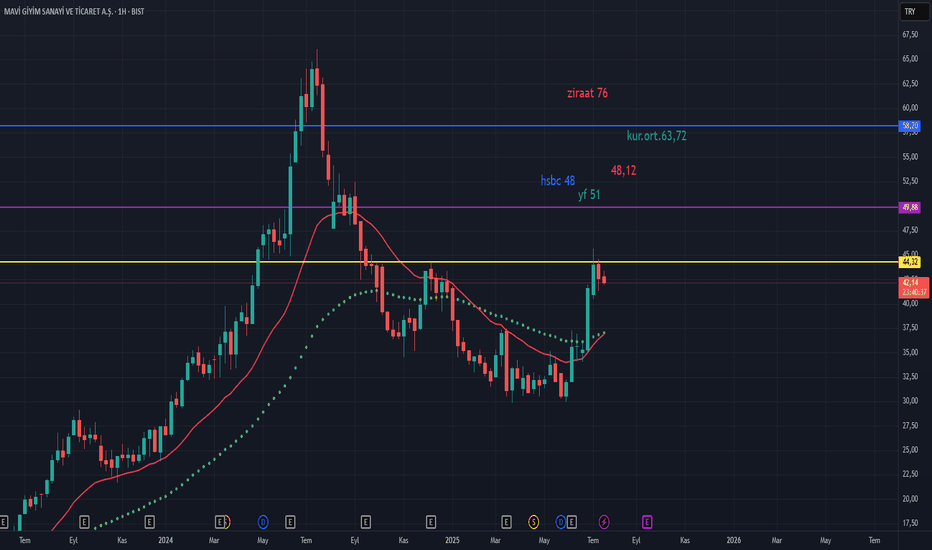Image resolution: width=932 pixels, height=550 pixels.
Task: Click the 67,50 price axis value
Action: tap(910, 34)
